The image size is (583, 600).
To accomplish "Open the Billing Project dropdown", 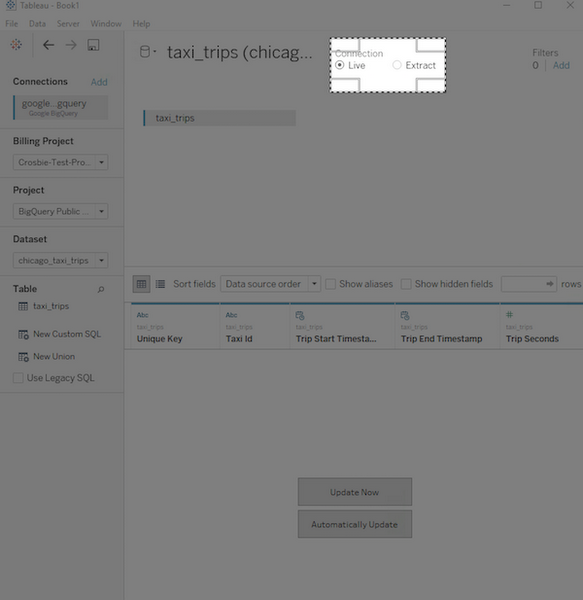I will (x=60, y=162).
